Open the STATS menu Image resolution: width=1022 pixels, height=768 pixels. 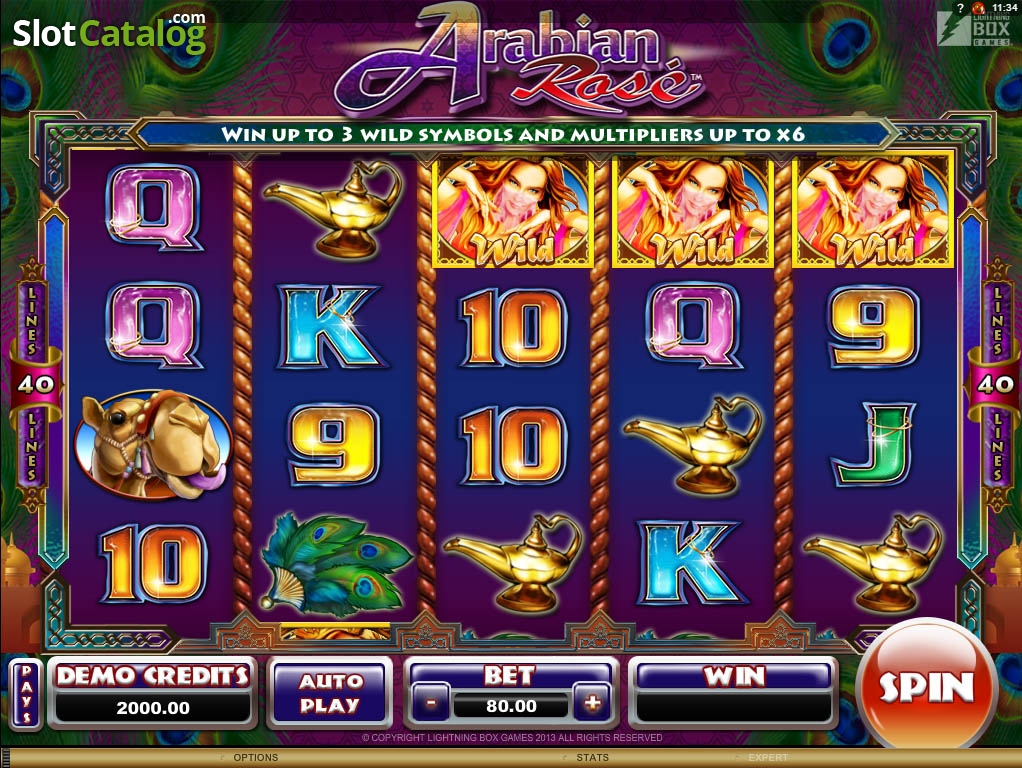(592, 758)
